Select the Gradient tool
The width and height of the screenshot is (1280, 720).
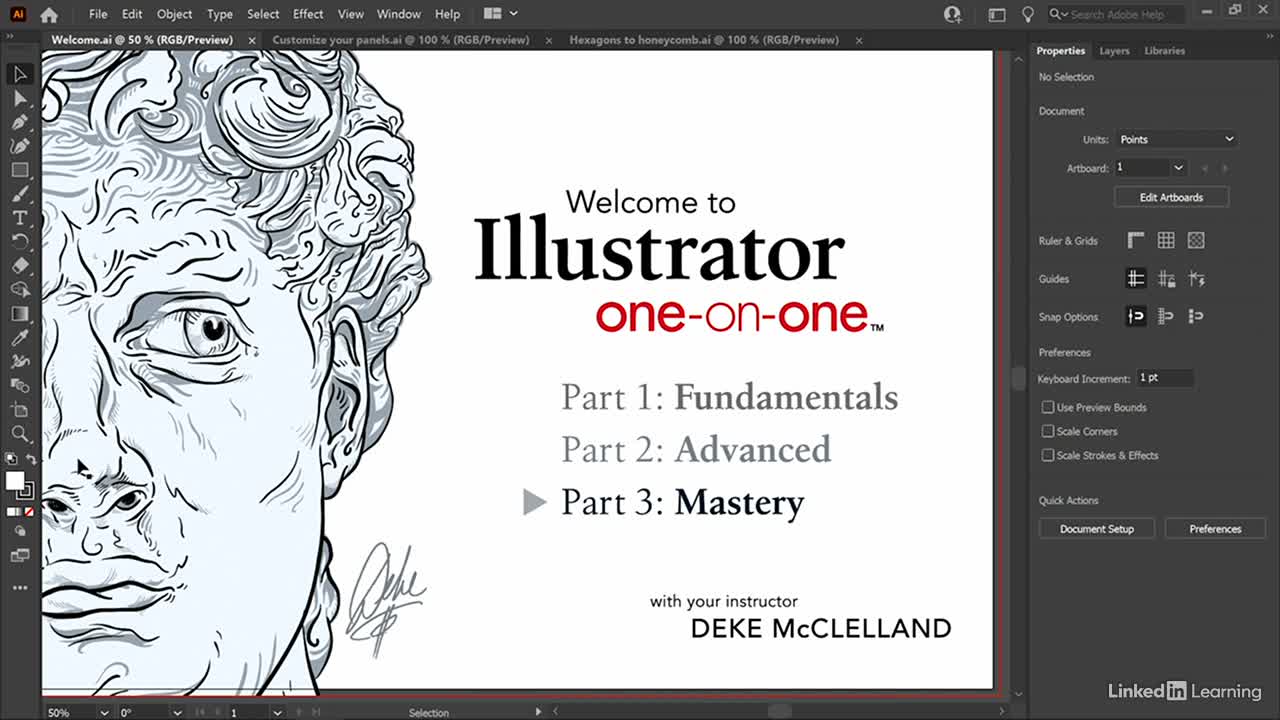19,314
